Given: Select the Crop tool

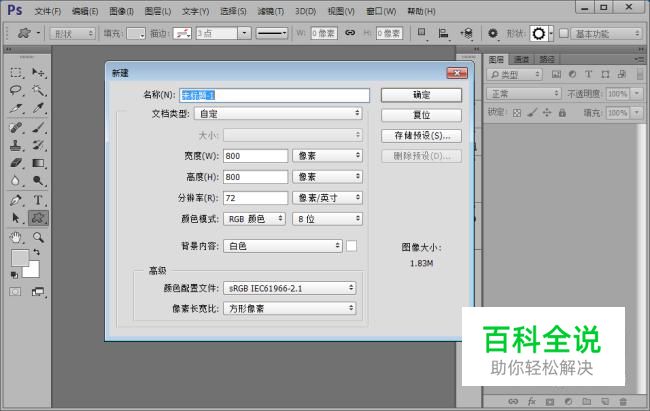Looking at the screenshot, I should (16, 108).
